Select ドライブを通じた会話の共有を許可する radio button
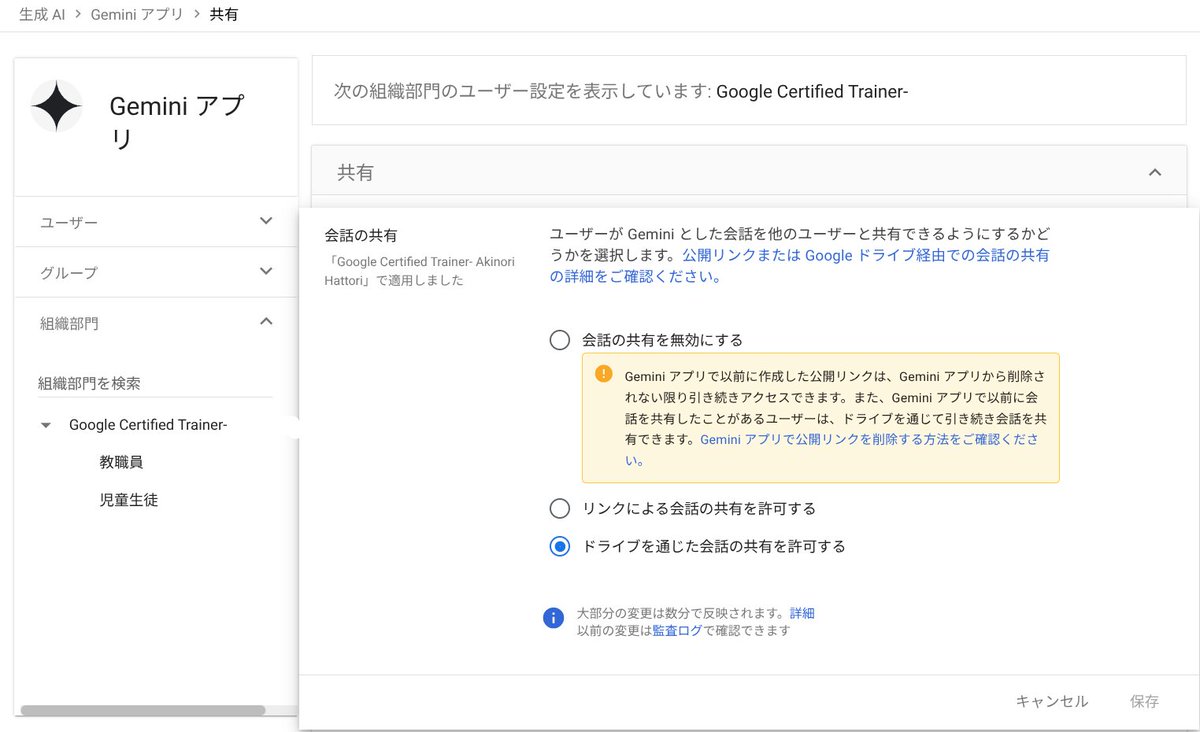1200x732 pixels. coord(560,546)
